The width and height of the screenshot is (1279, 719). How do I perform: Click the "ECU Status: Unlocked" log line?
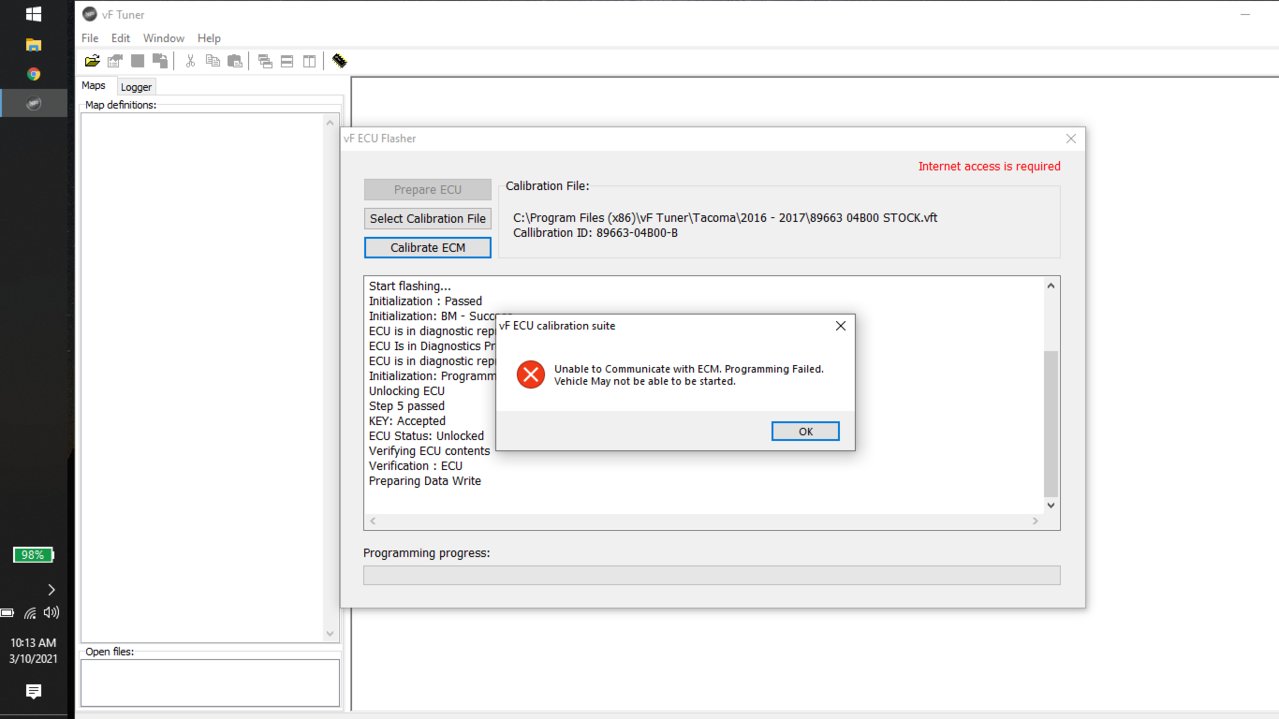426,436
